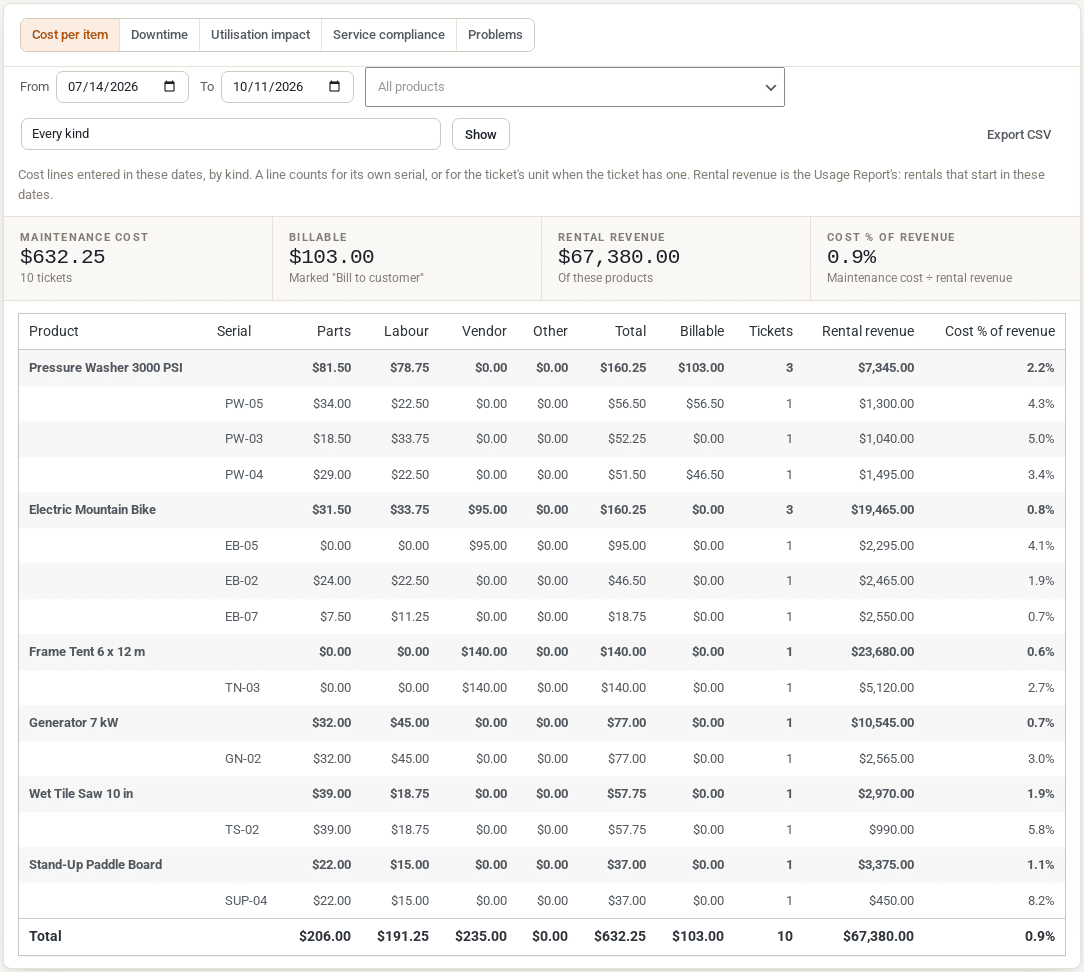Export the report via Export CSV

point(1018,134)
